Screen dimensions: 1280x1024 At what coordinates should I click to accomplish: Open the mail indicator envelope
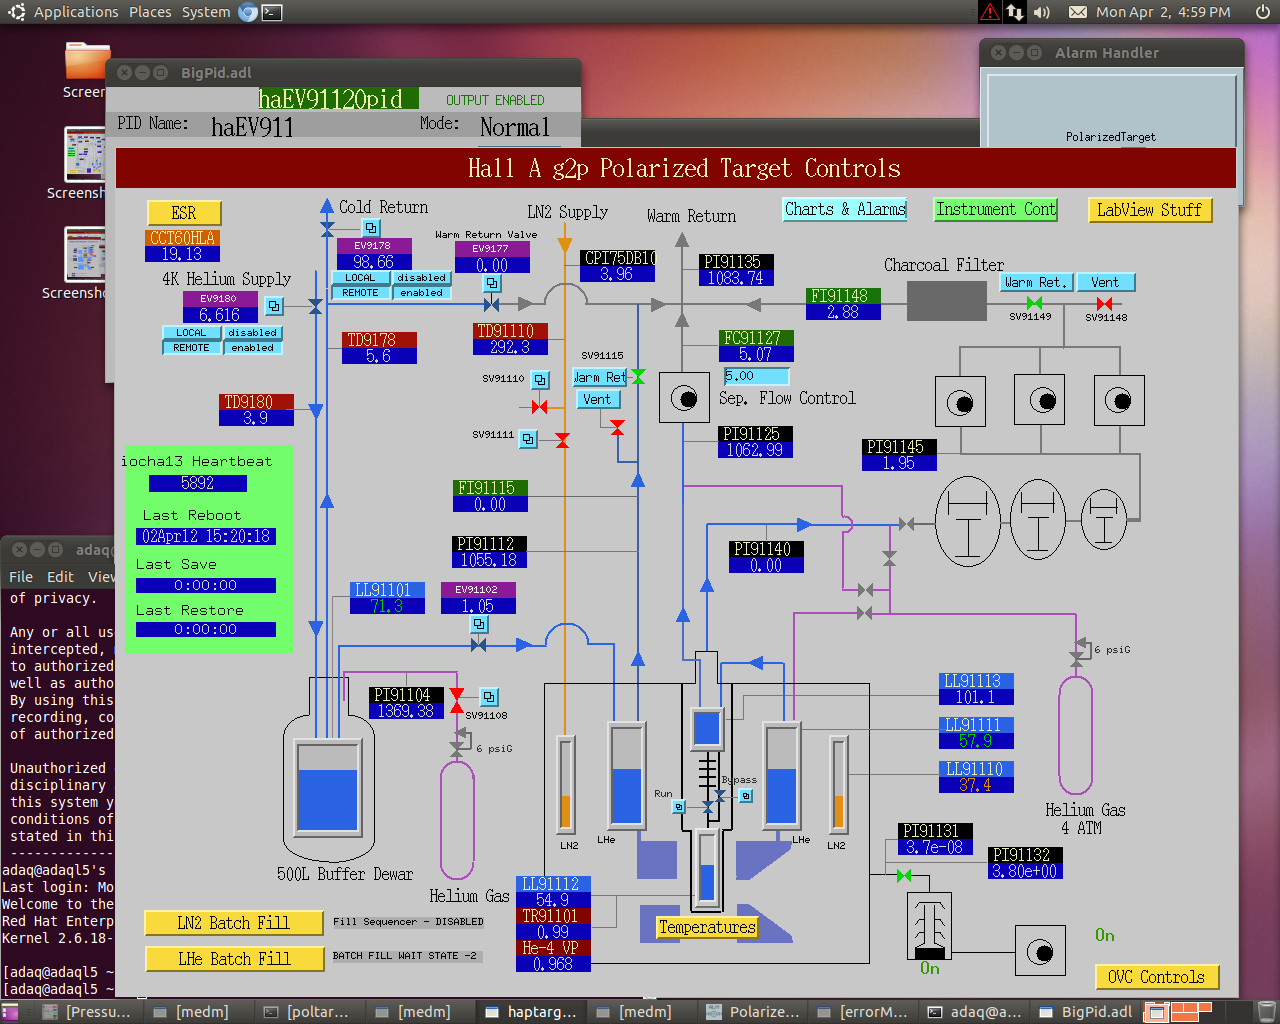tap(1078, 12)
